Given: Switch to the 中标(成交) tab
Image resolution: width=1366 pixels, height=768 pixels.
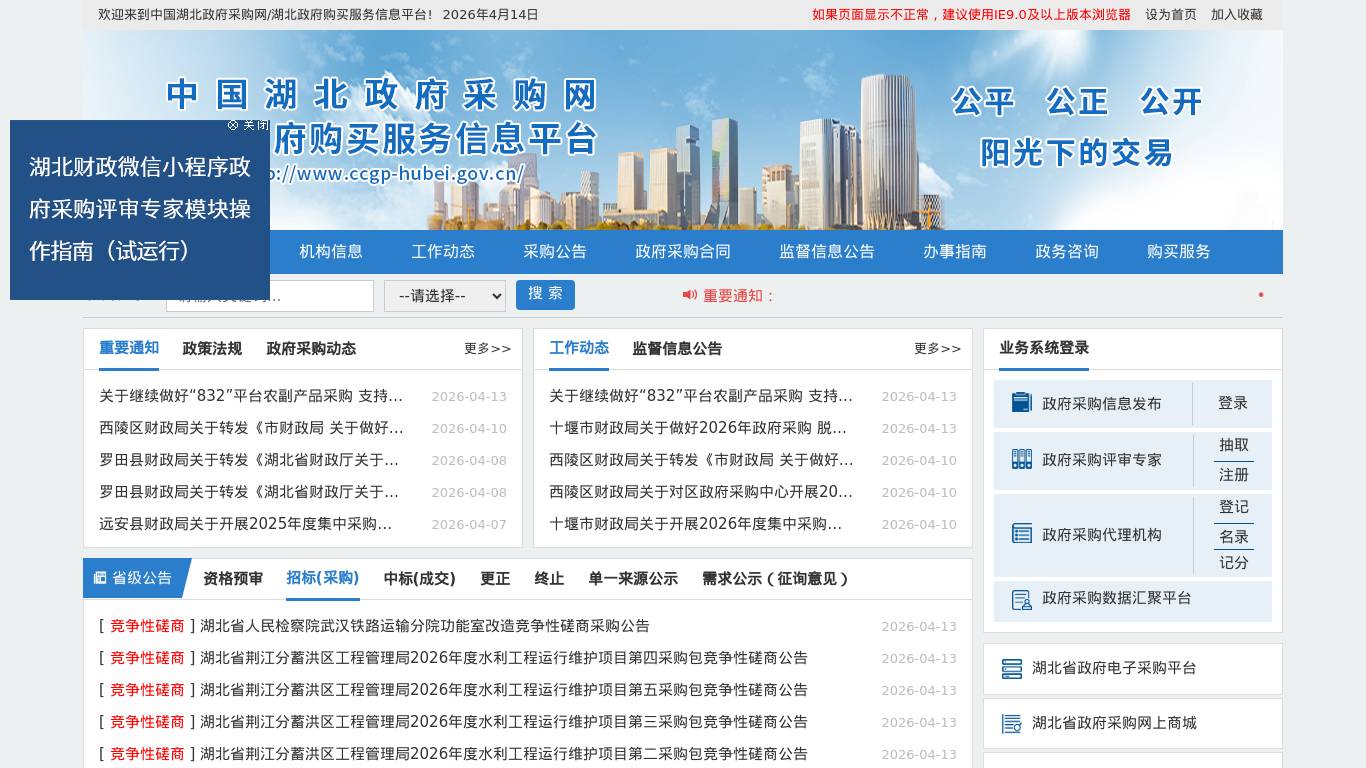Looking at the screenshot, I should pos(418,578).
